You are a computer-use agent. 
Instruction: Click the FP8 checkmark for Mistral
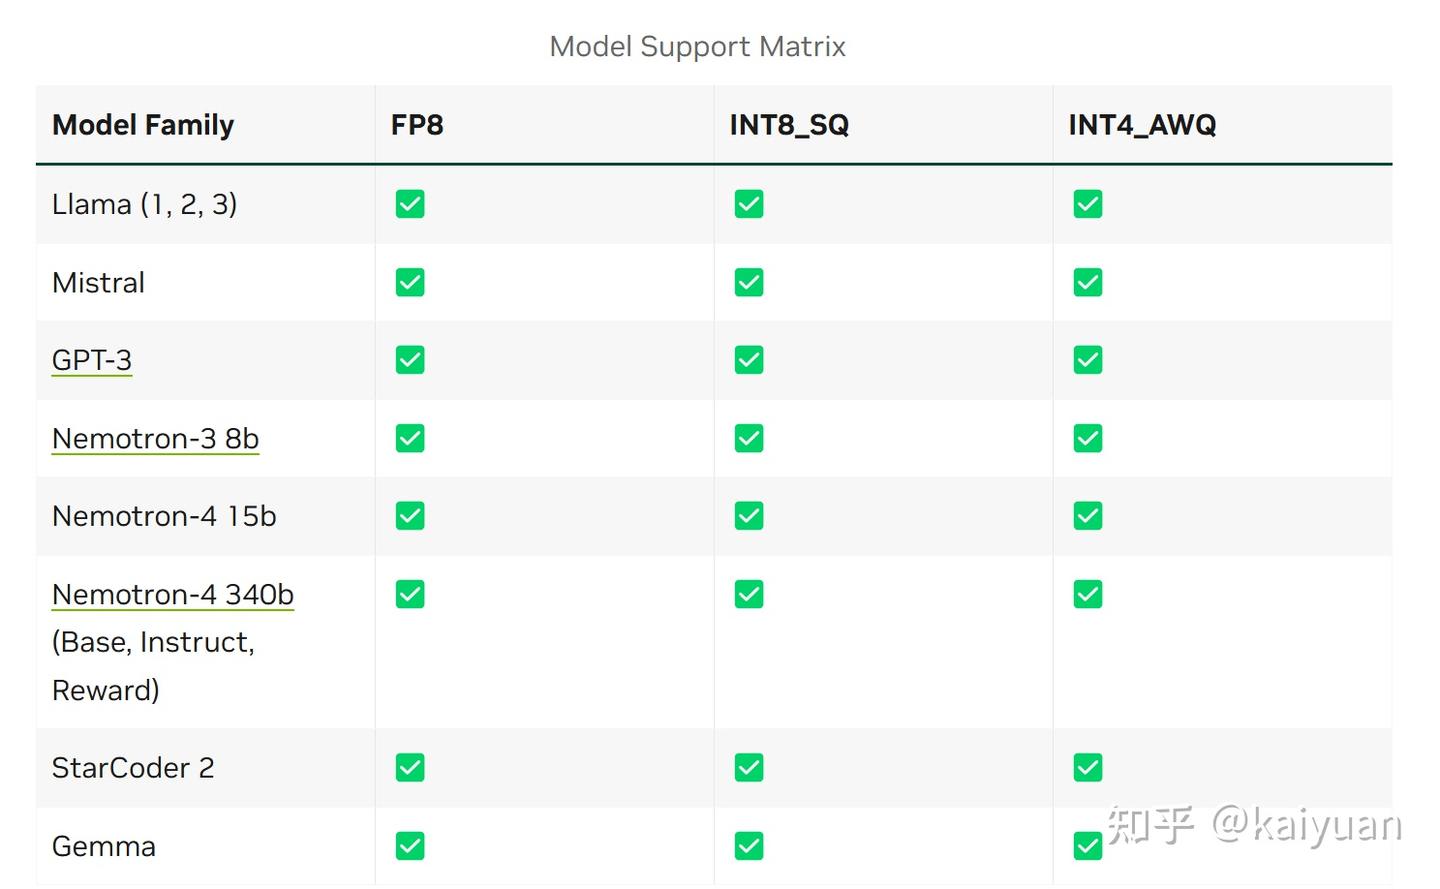[x=410, y=283]
